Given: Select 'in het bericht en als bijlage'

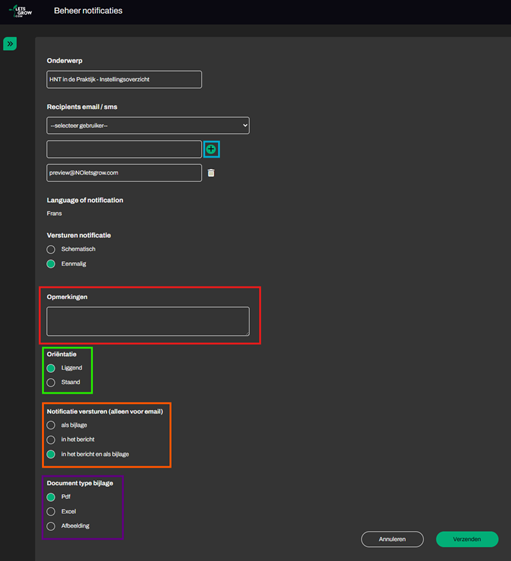Looking at the screenshot, I should (51, 454).
